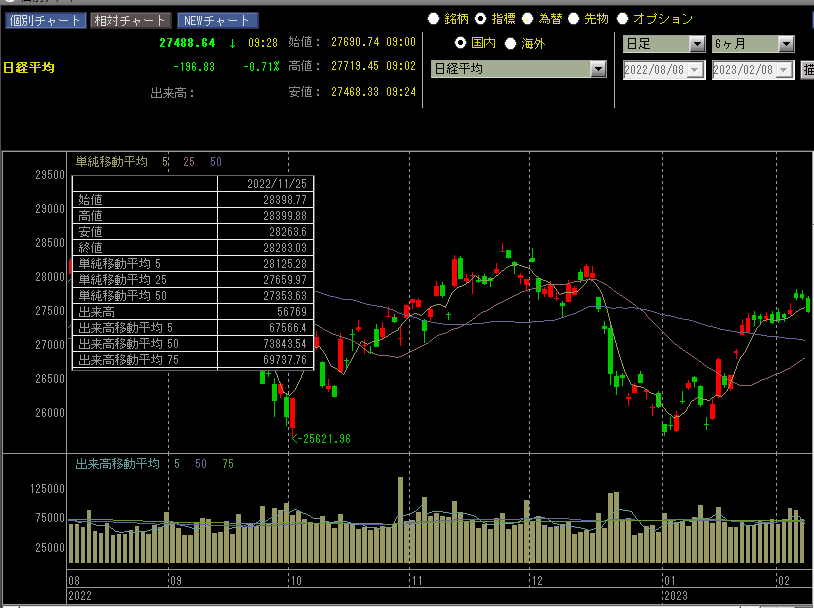This screenshot has width=814, height=608.
Task: Switch to the 個別チャート tab
Action: pyautogui.click(x=44, y=20)
